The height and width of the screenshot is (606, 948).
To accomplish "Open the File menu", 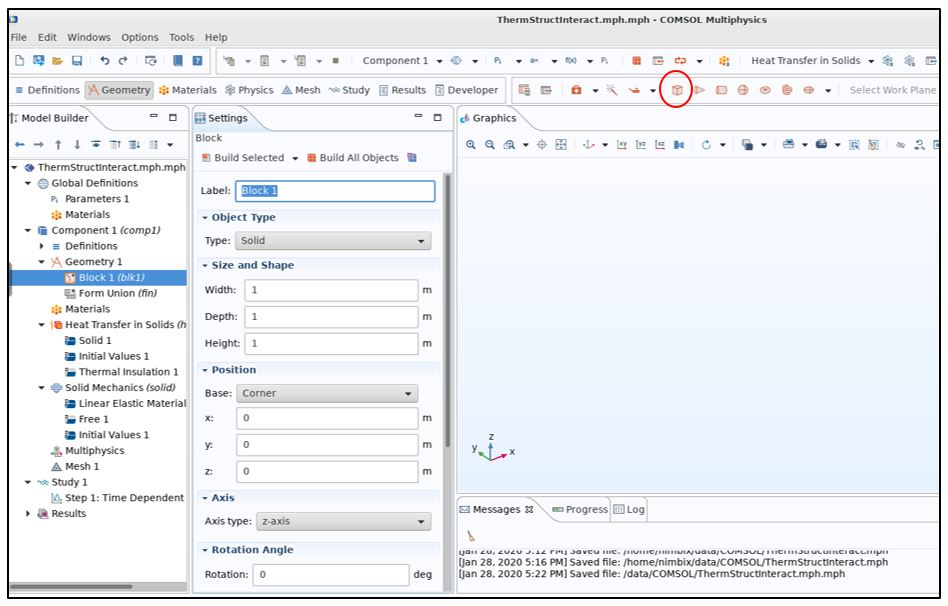I will [x=19, y=37].
